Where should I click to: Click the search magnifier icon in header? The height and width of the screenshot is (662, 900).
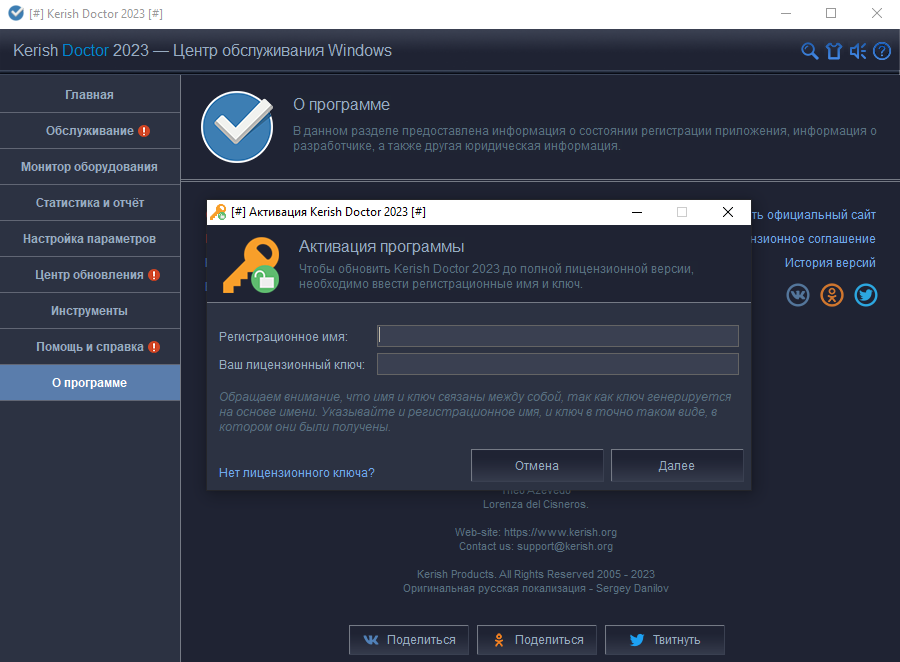(x=810, y=51)
